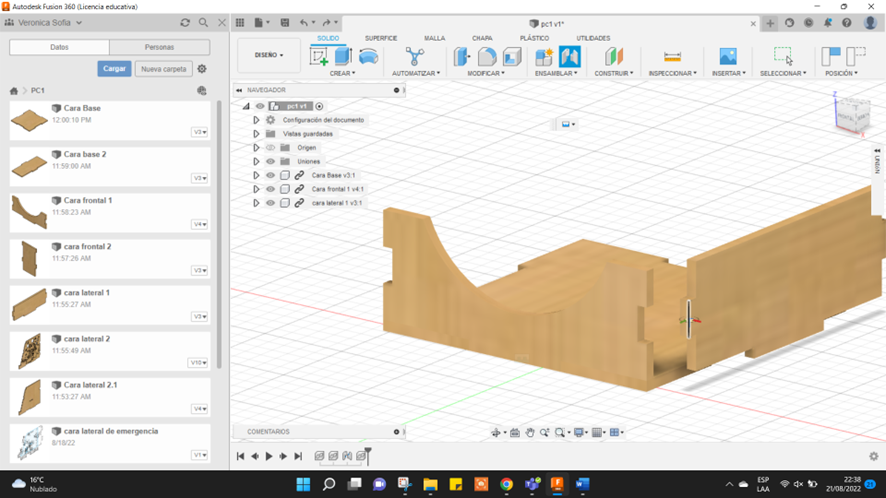Search in the data panel
The height and width of the screenshot is (498, 886).
203,23
